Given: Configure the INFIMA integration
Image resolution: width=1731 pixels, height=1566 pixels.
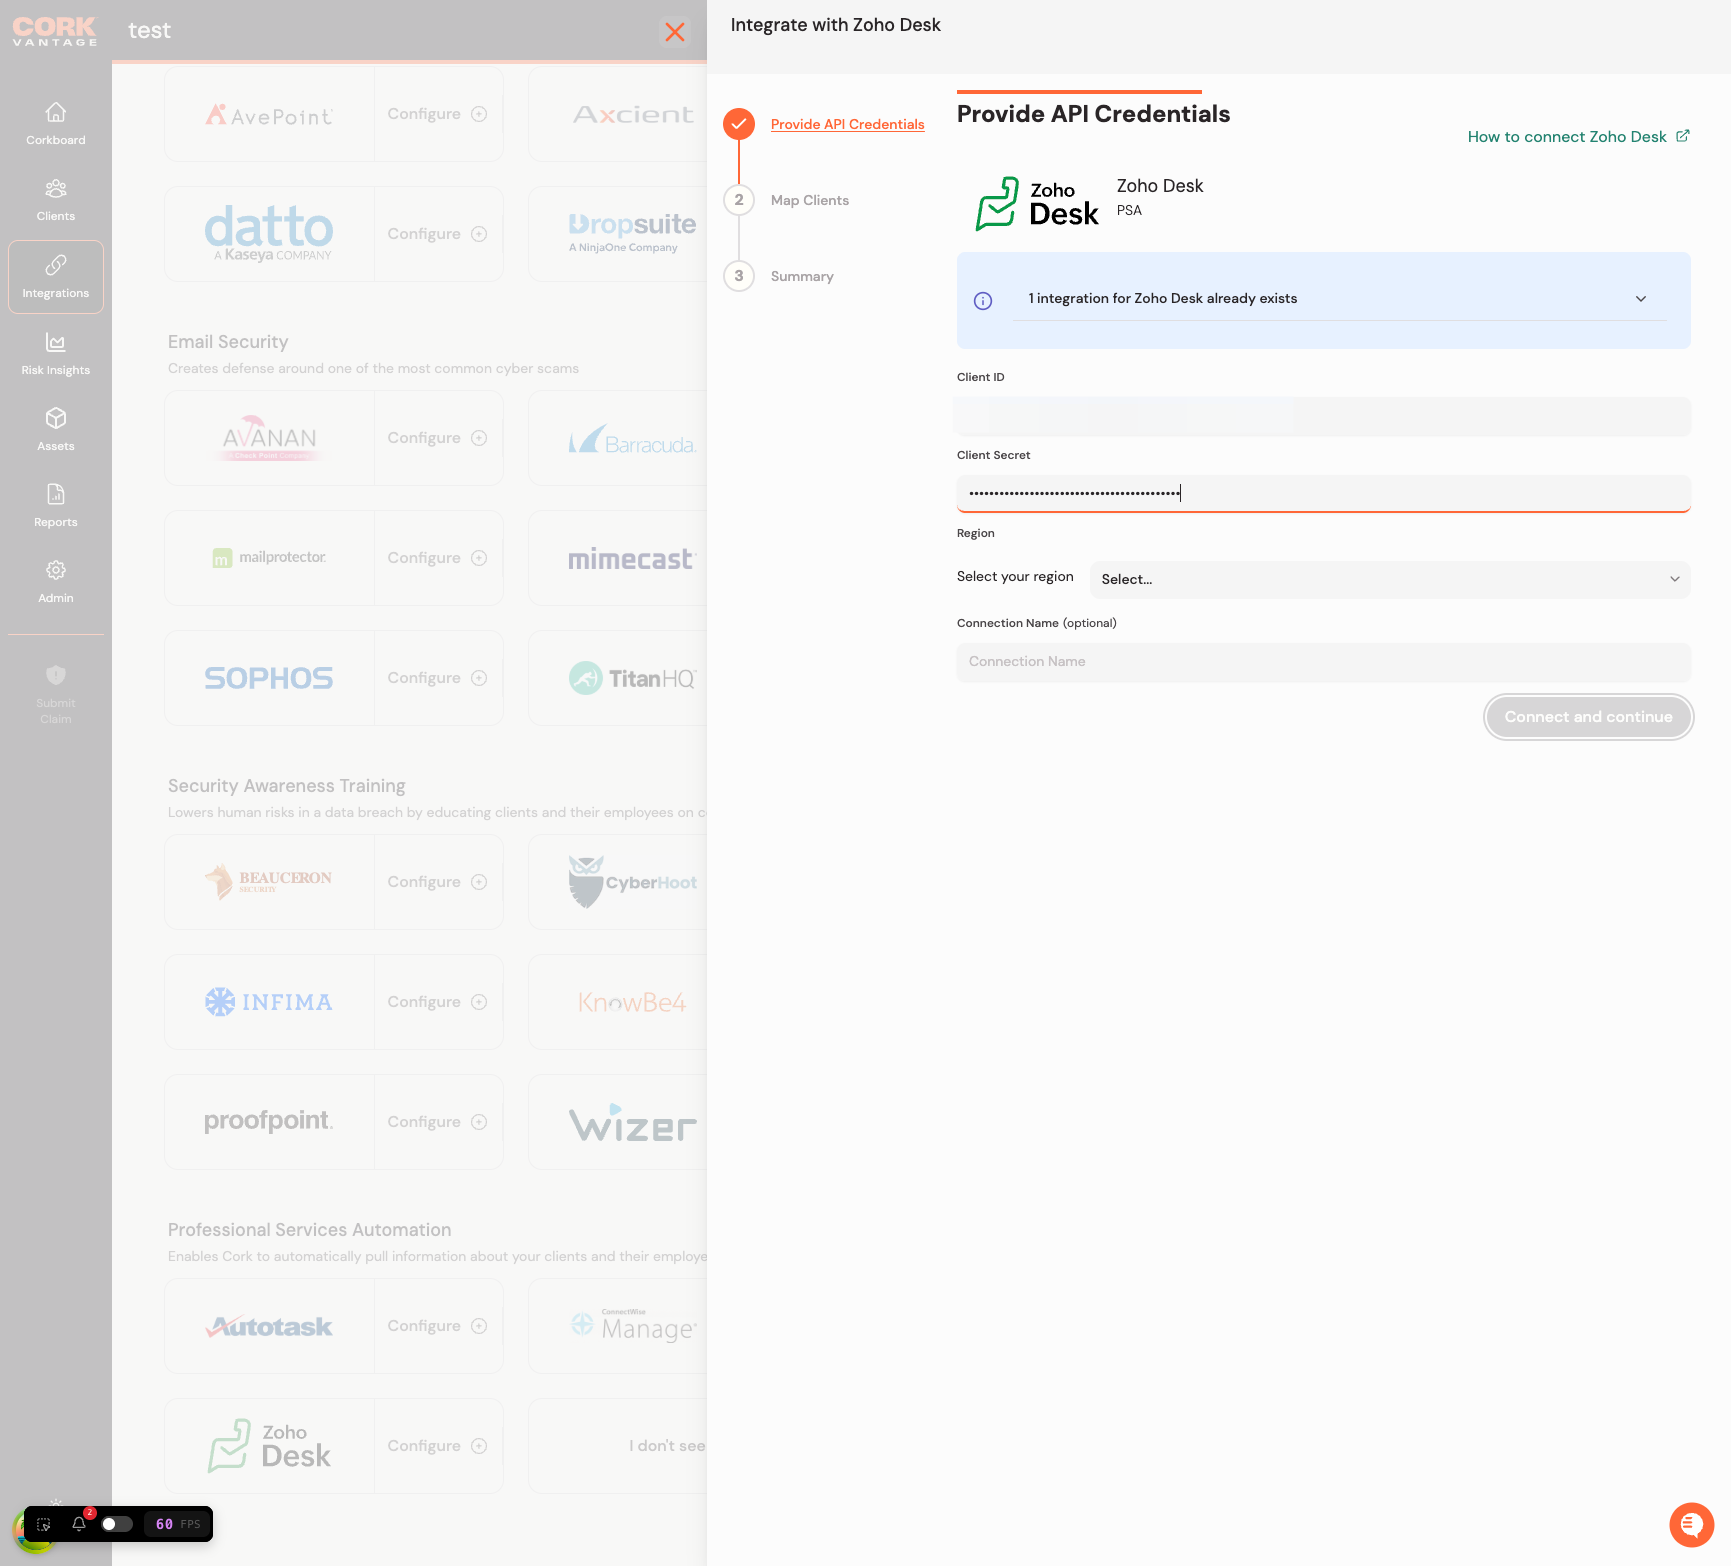Looking at the screenshot, I should tap(438, 1002).
